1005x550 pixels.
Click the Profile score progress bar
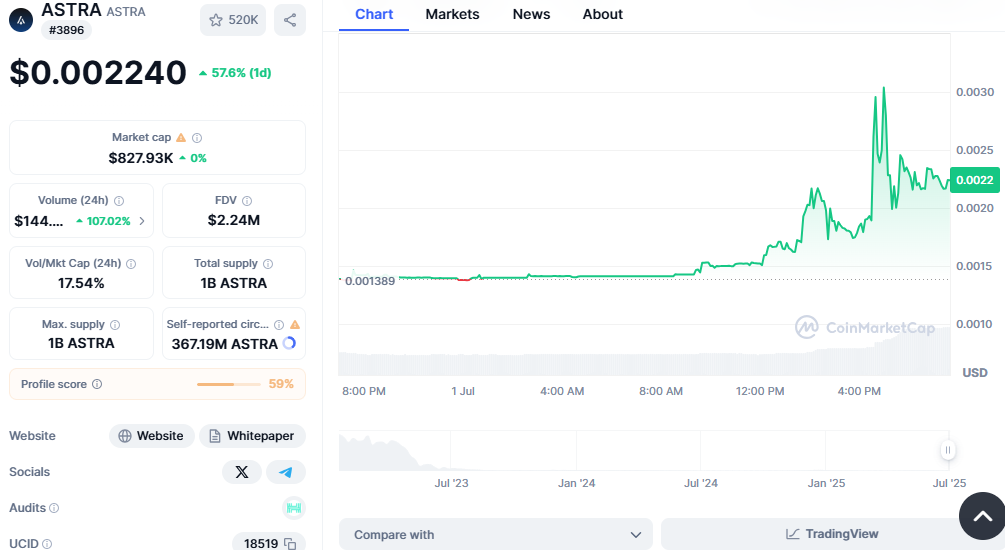coord(229,384)
